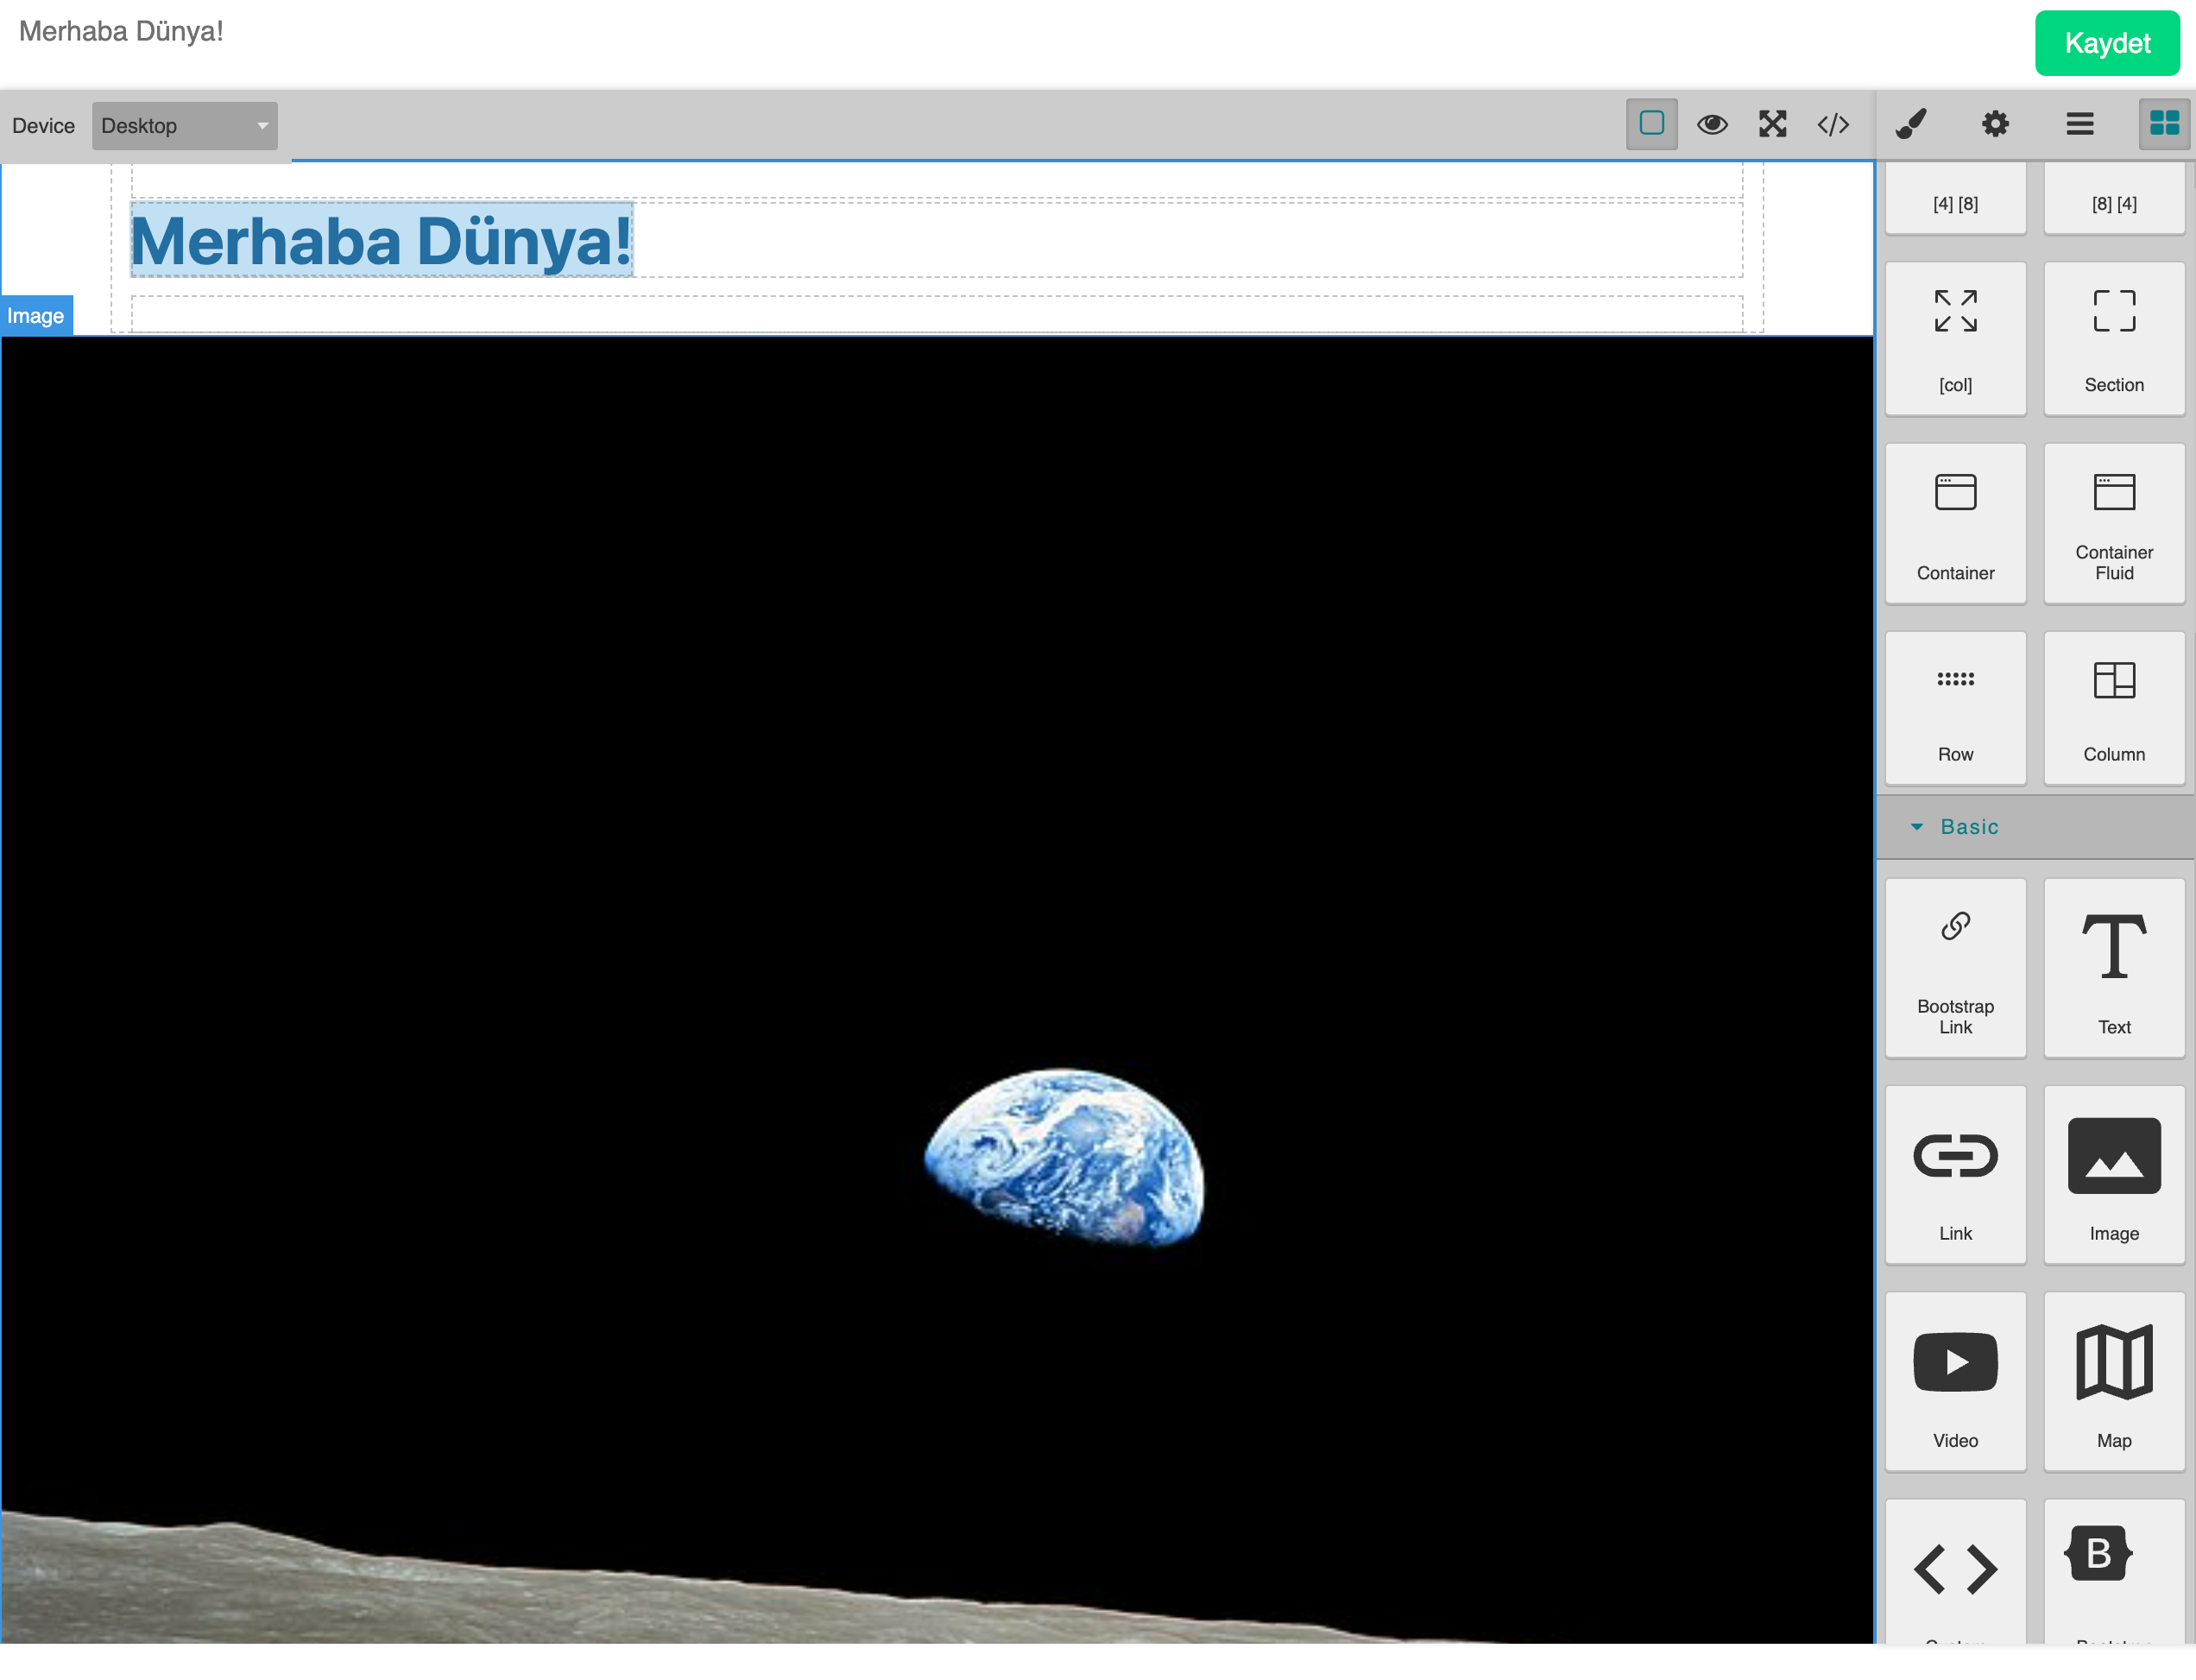Open the Device Desktop dropdown
Screen dimensions: 2196x1680
pyautogui.click(x=184, y=126)
